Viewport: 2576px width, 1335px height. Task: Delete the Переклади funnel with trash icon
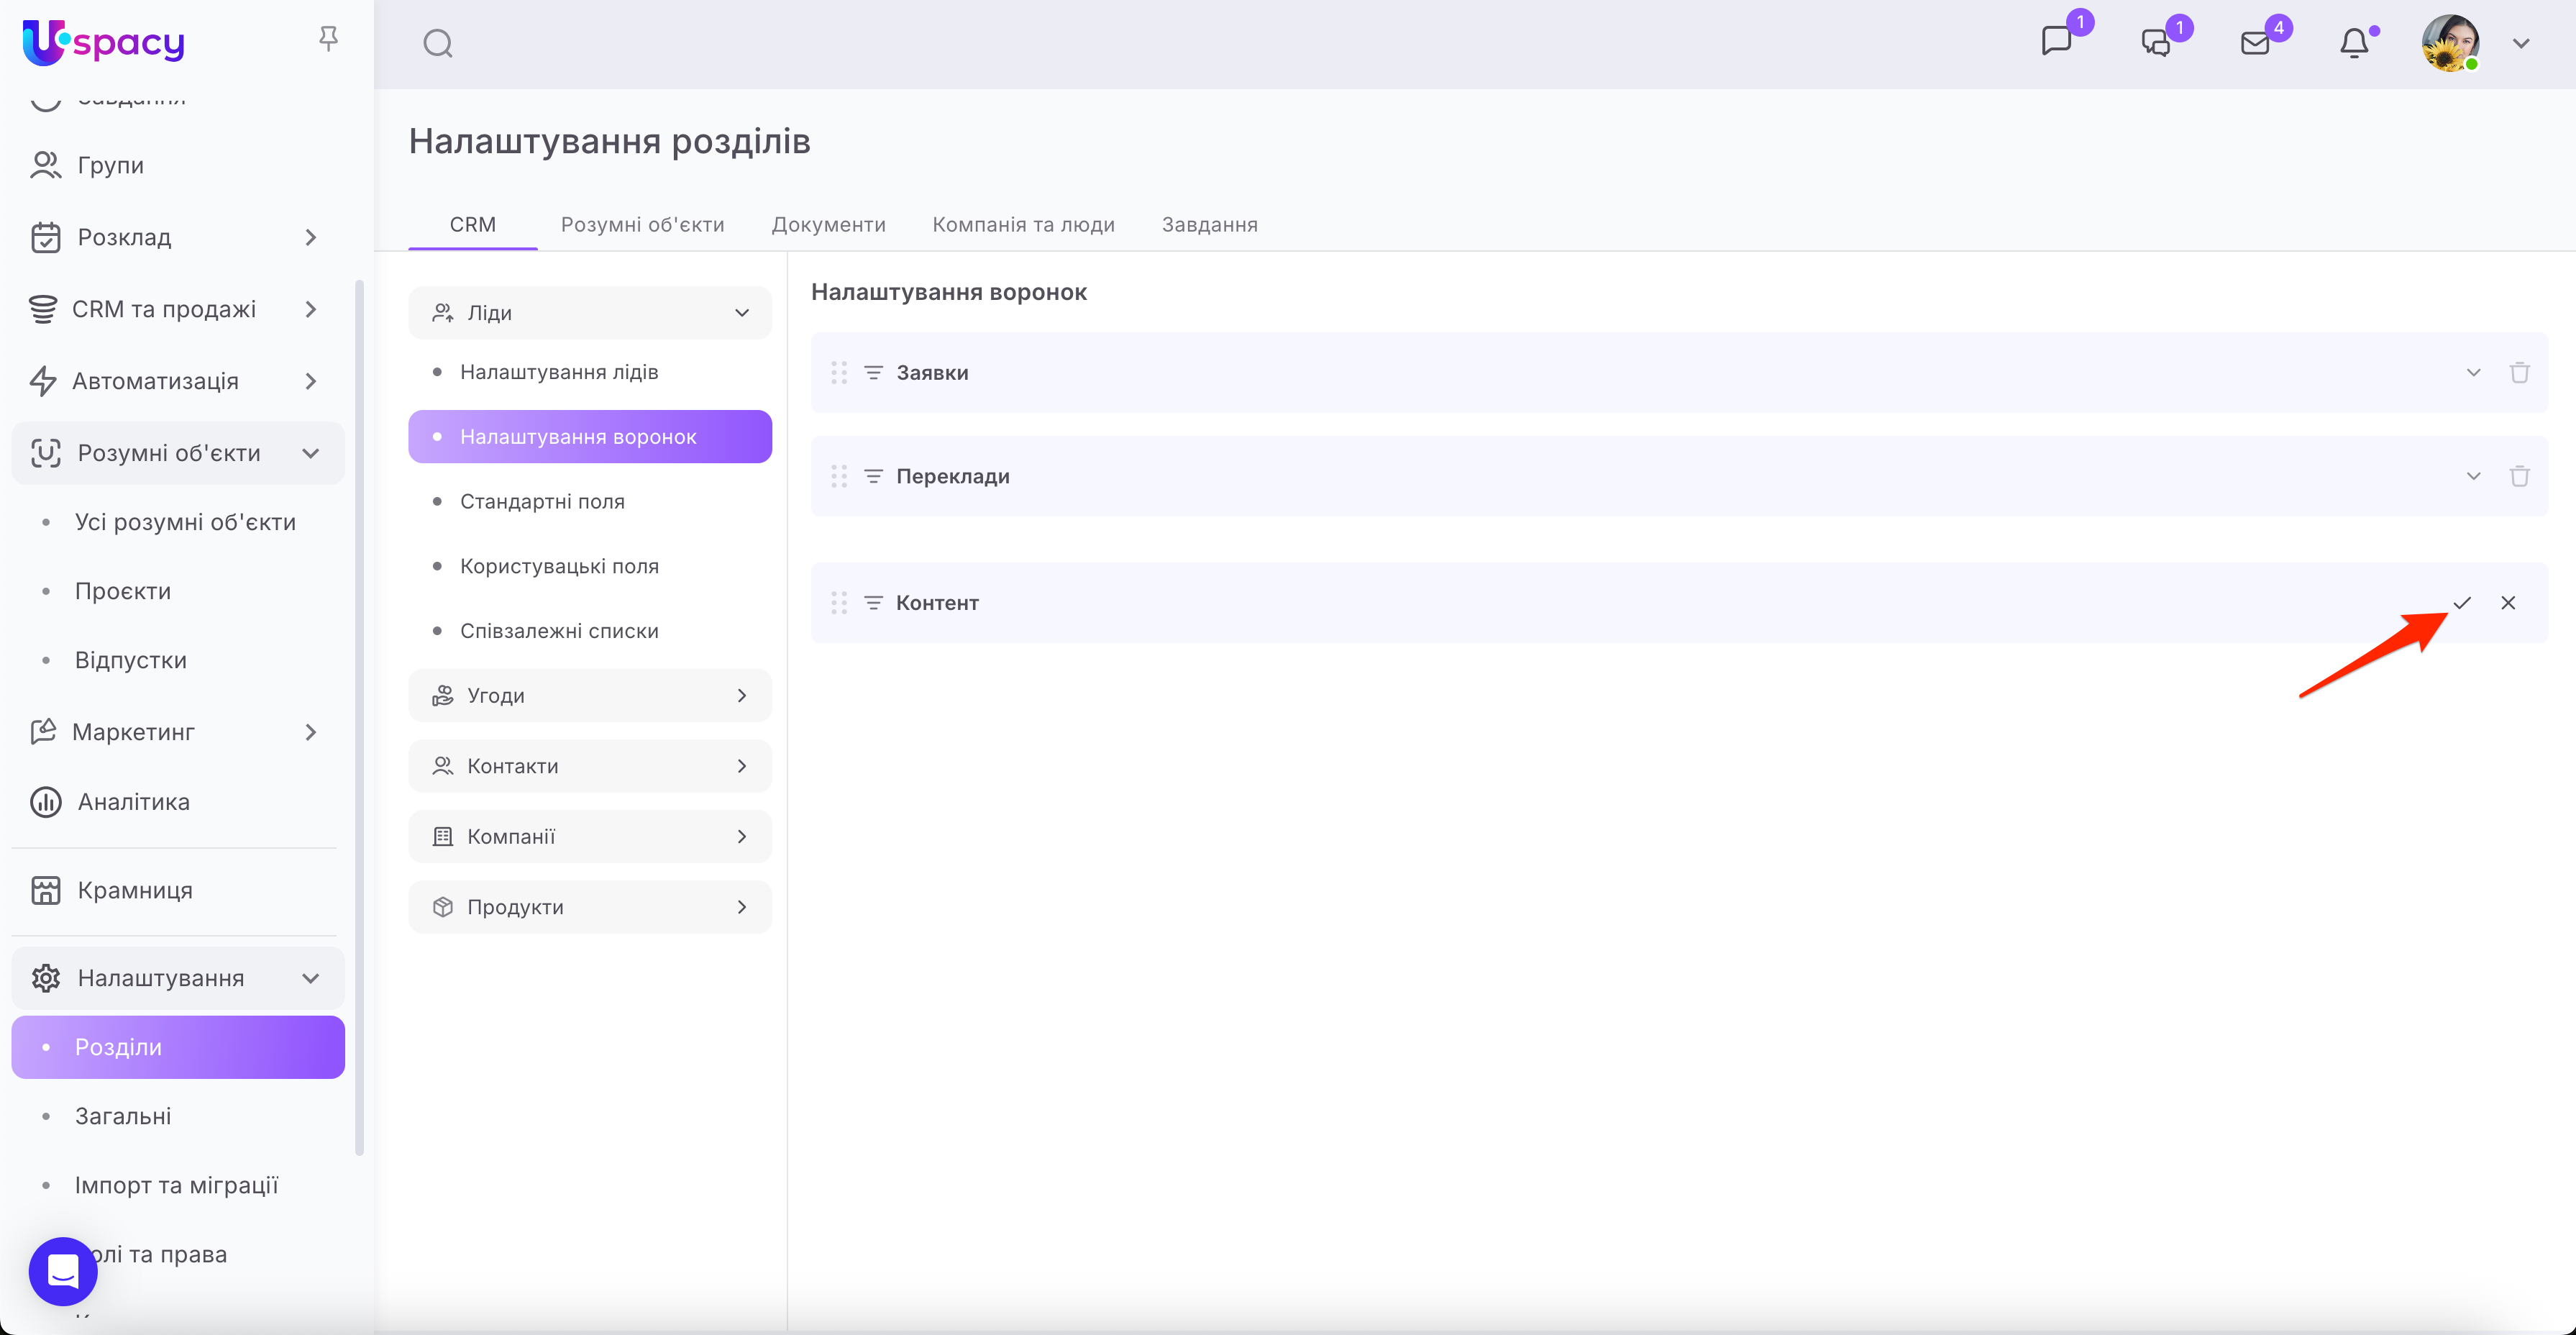tap(2519, 476)
